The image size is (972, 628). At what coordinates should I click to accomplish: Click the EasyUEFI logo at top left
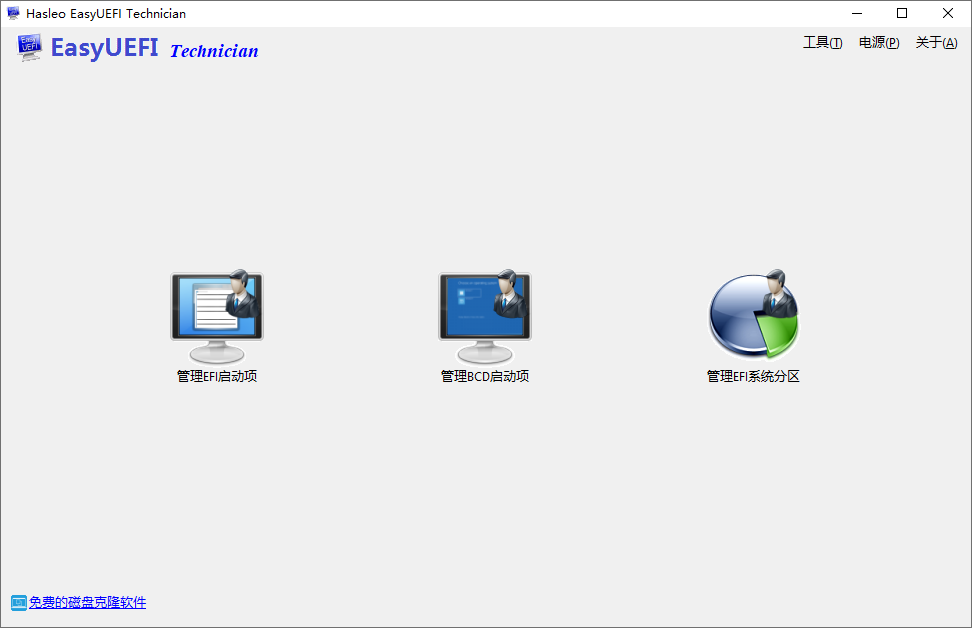(x=29, y=46)
